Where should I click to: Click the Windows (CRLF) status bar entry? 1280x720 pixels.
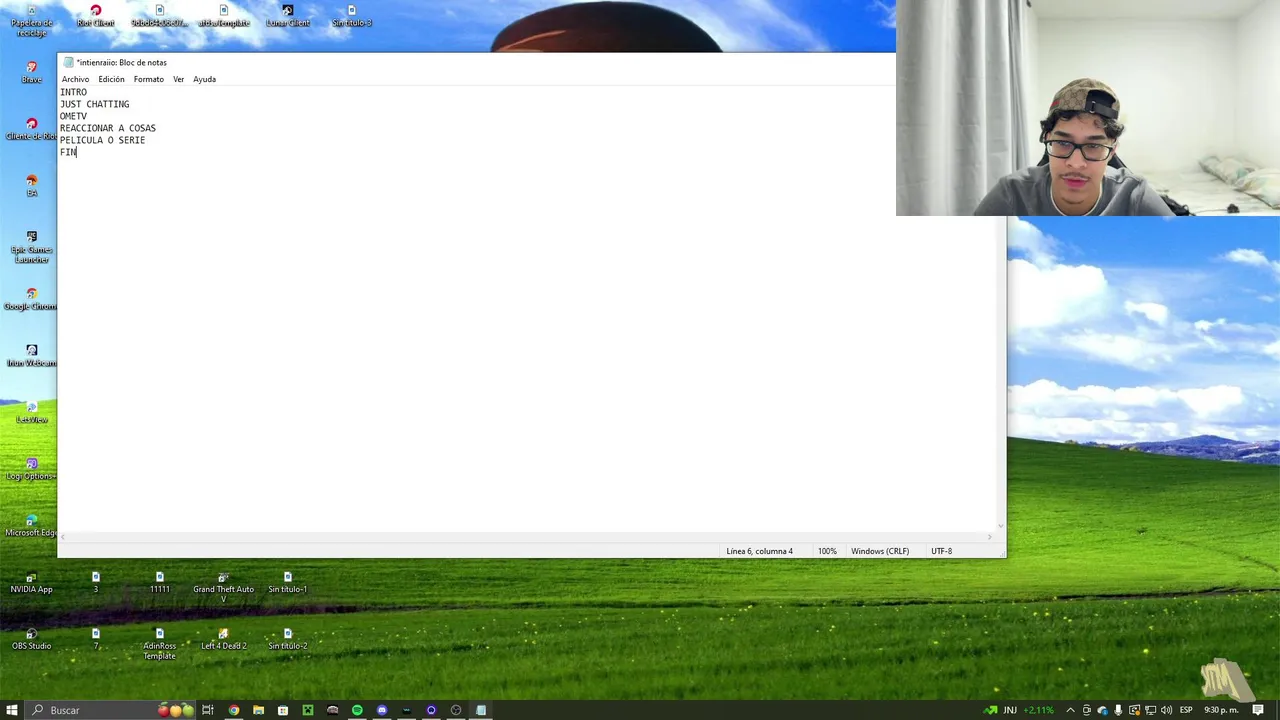pyautogui.click(x=880, y=551)
